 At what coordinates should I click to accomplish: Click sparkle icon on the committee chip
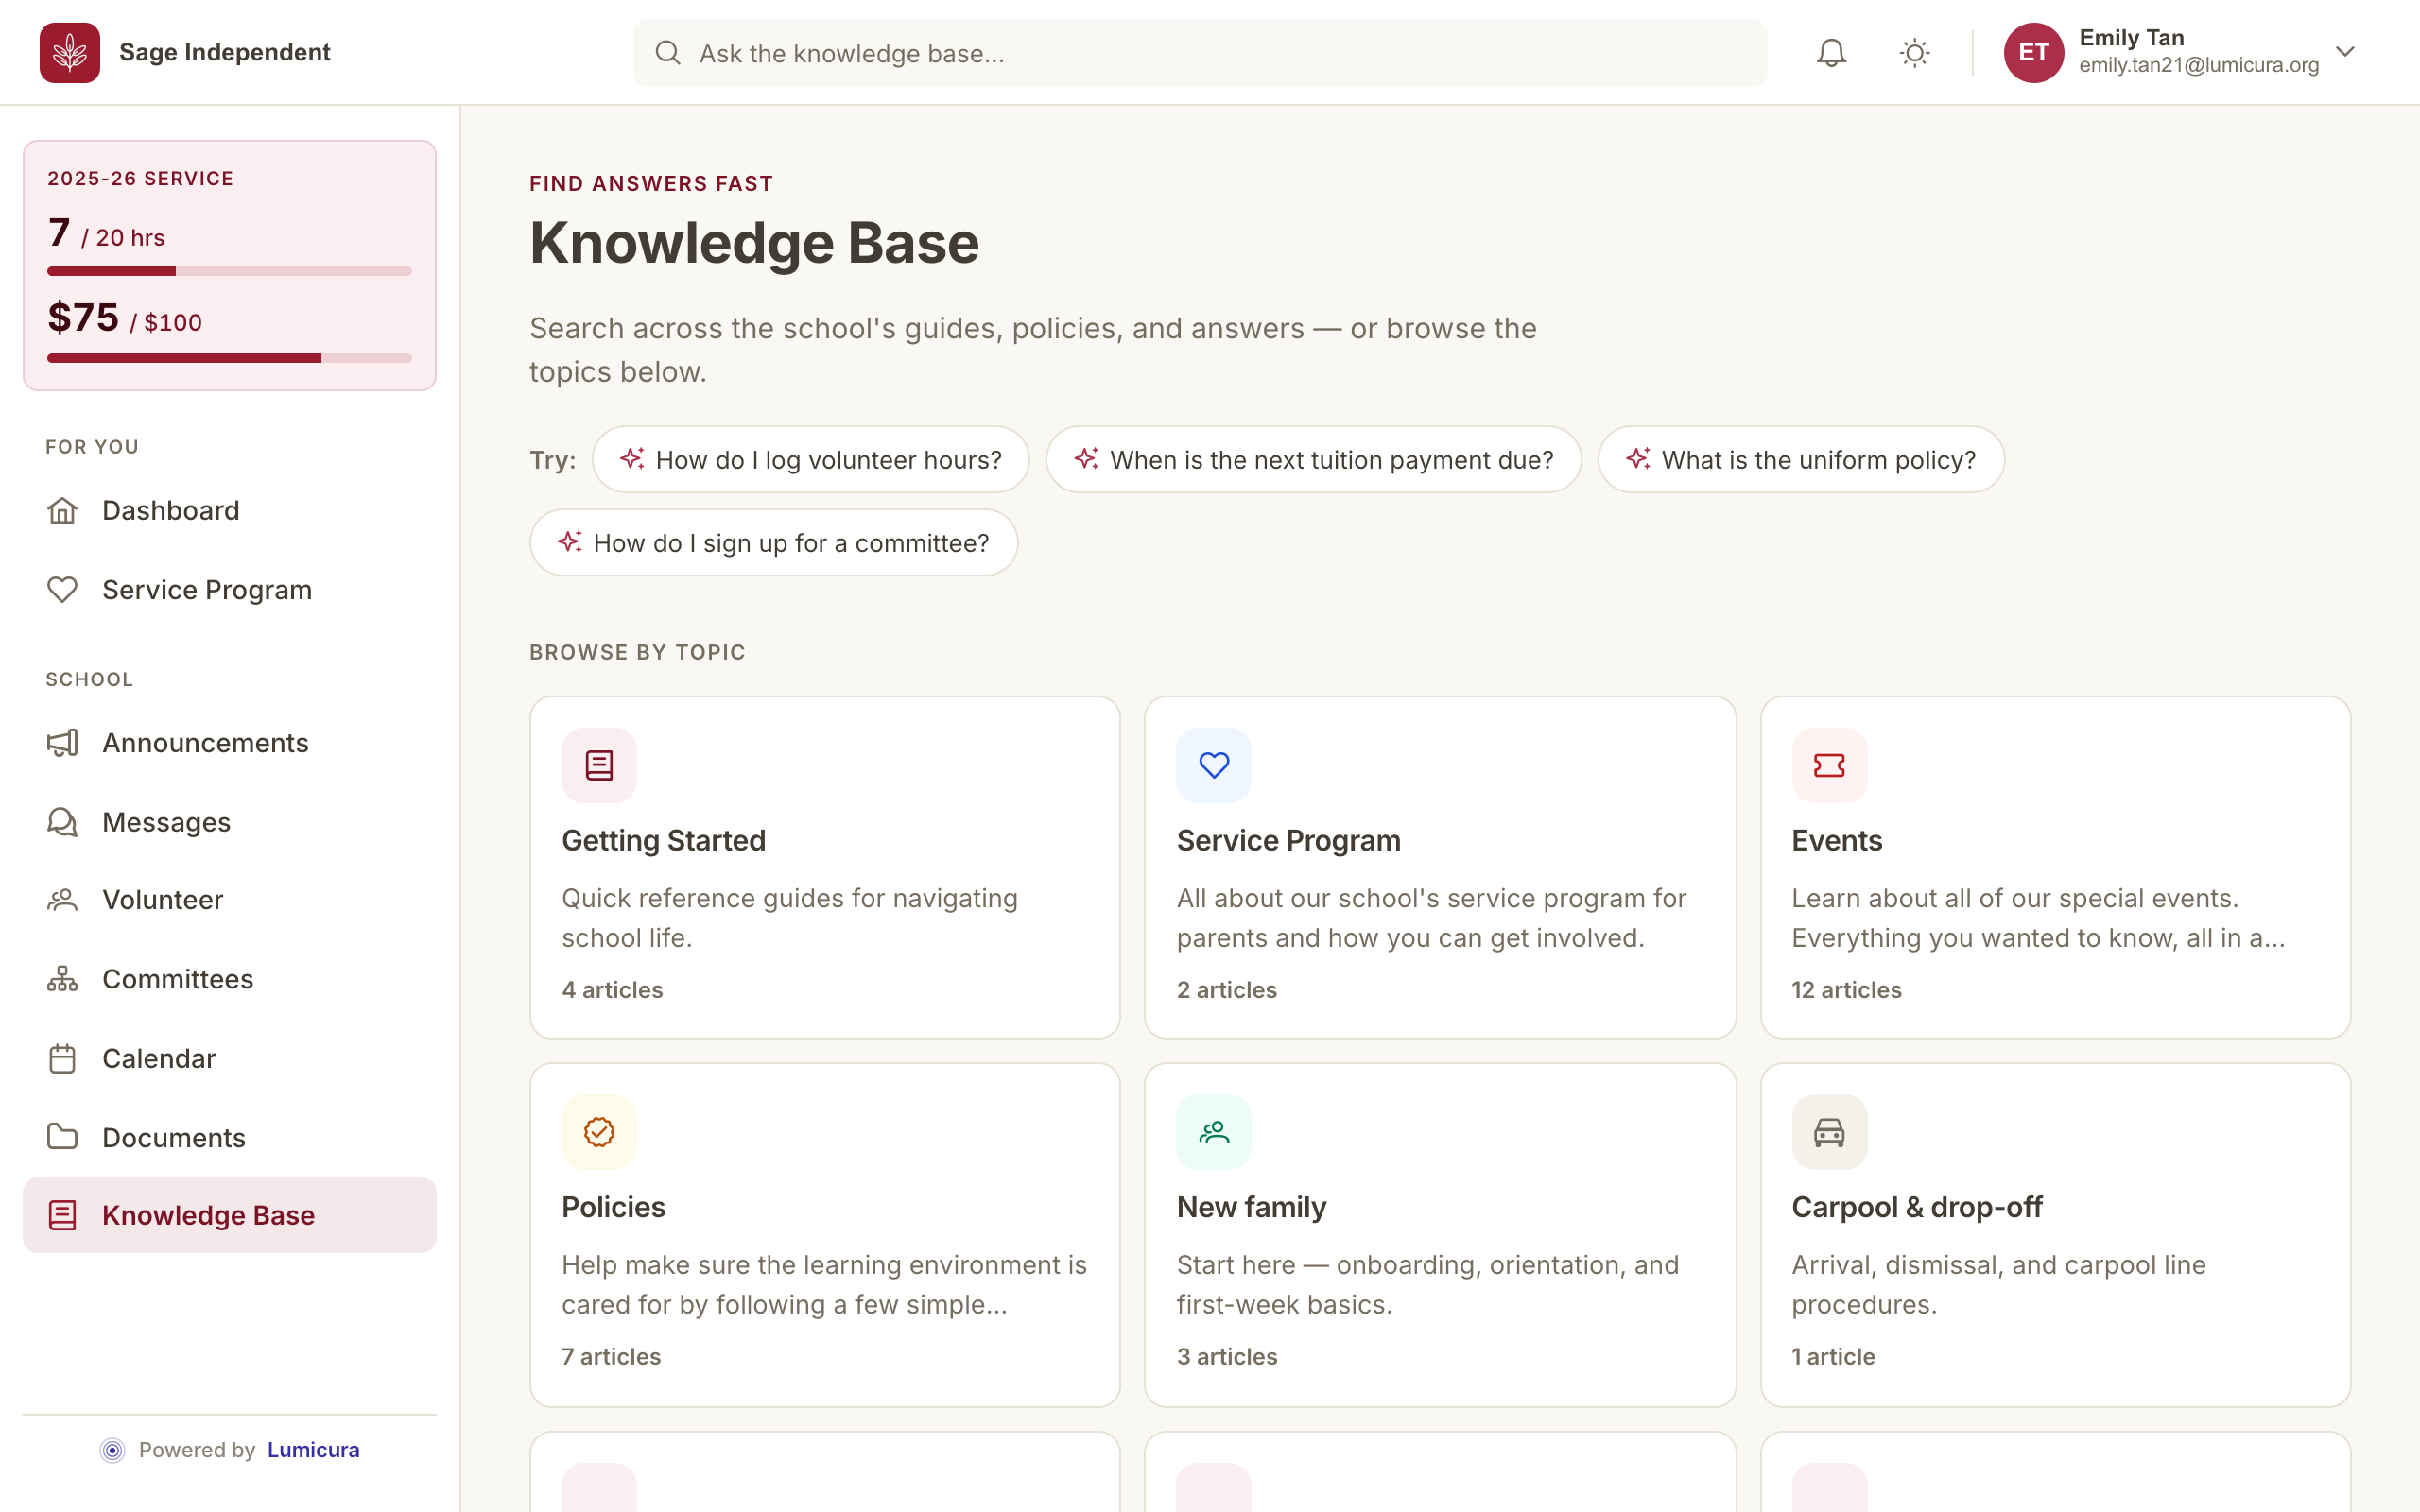[569, 542]
